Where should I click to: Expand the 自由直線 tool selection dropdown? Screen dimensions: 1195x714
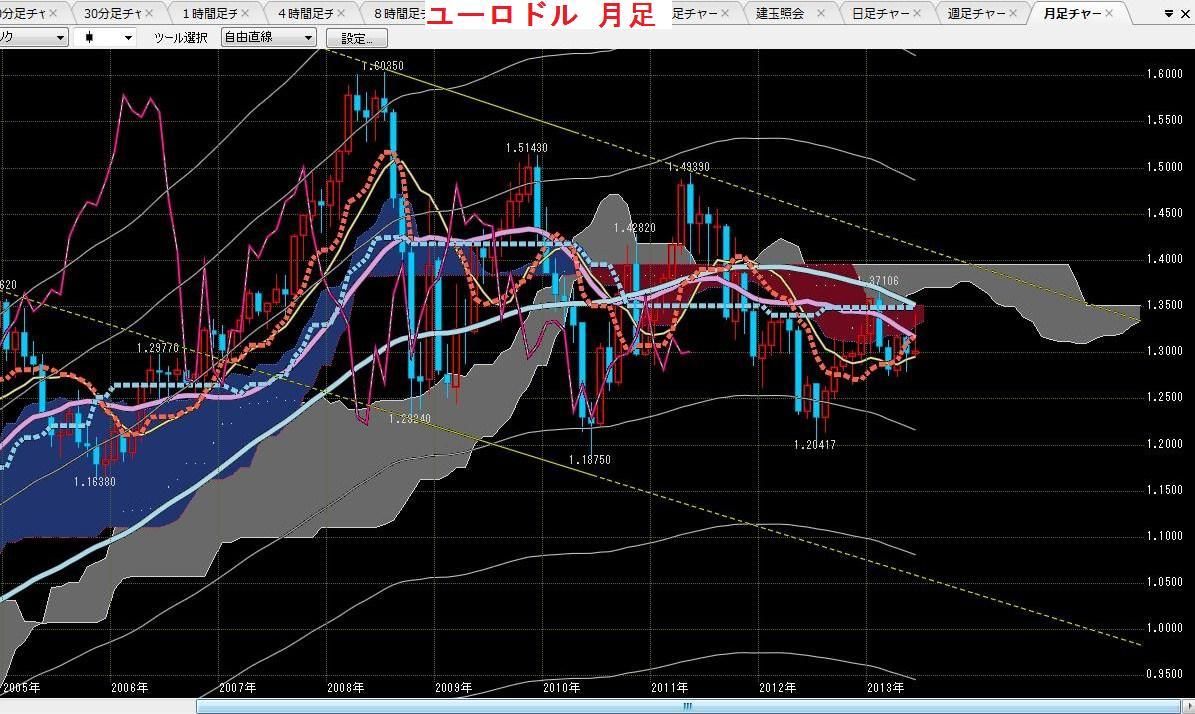click(268, 37)
